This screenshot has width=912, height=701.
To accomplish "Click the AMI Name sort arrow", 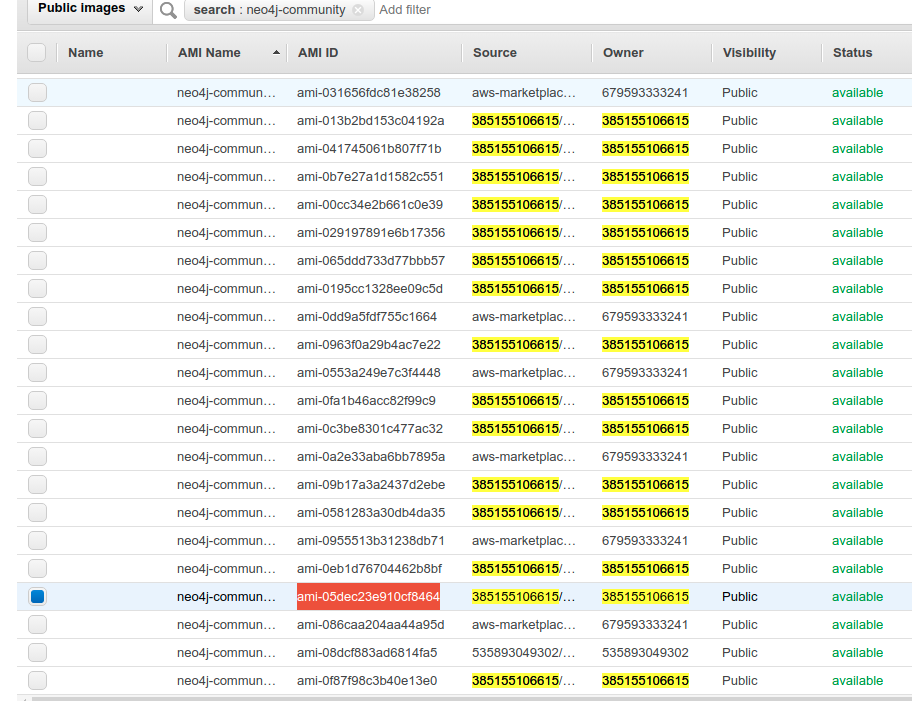I will 276,53.
